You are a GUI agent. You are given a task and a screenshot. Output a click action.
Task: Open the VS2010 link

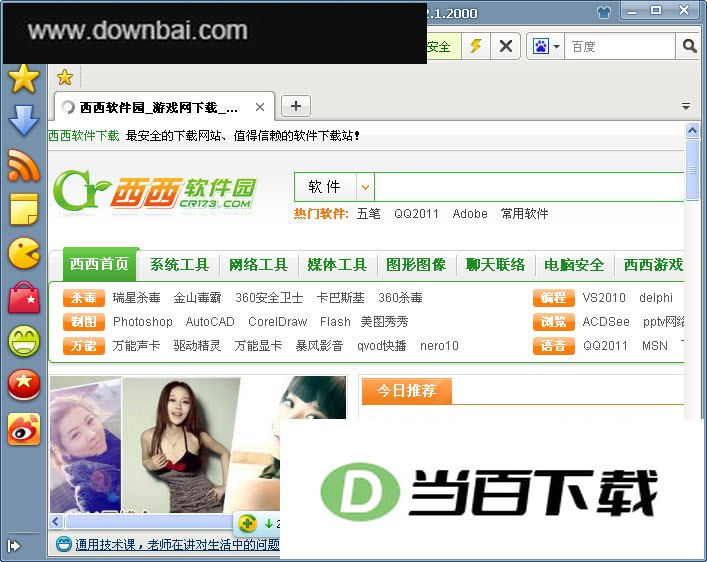click(604, 298)
